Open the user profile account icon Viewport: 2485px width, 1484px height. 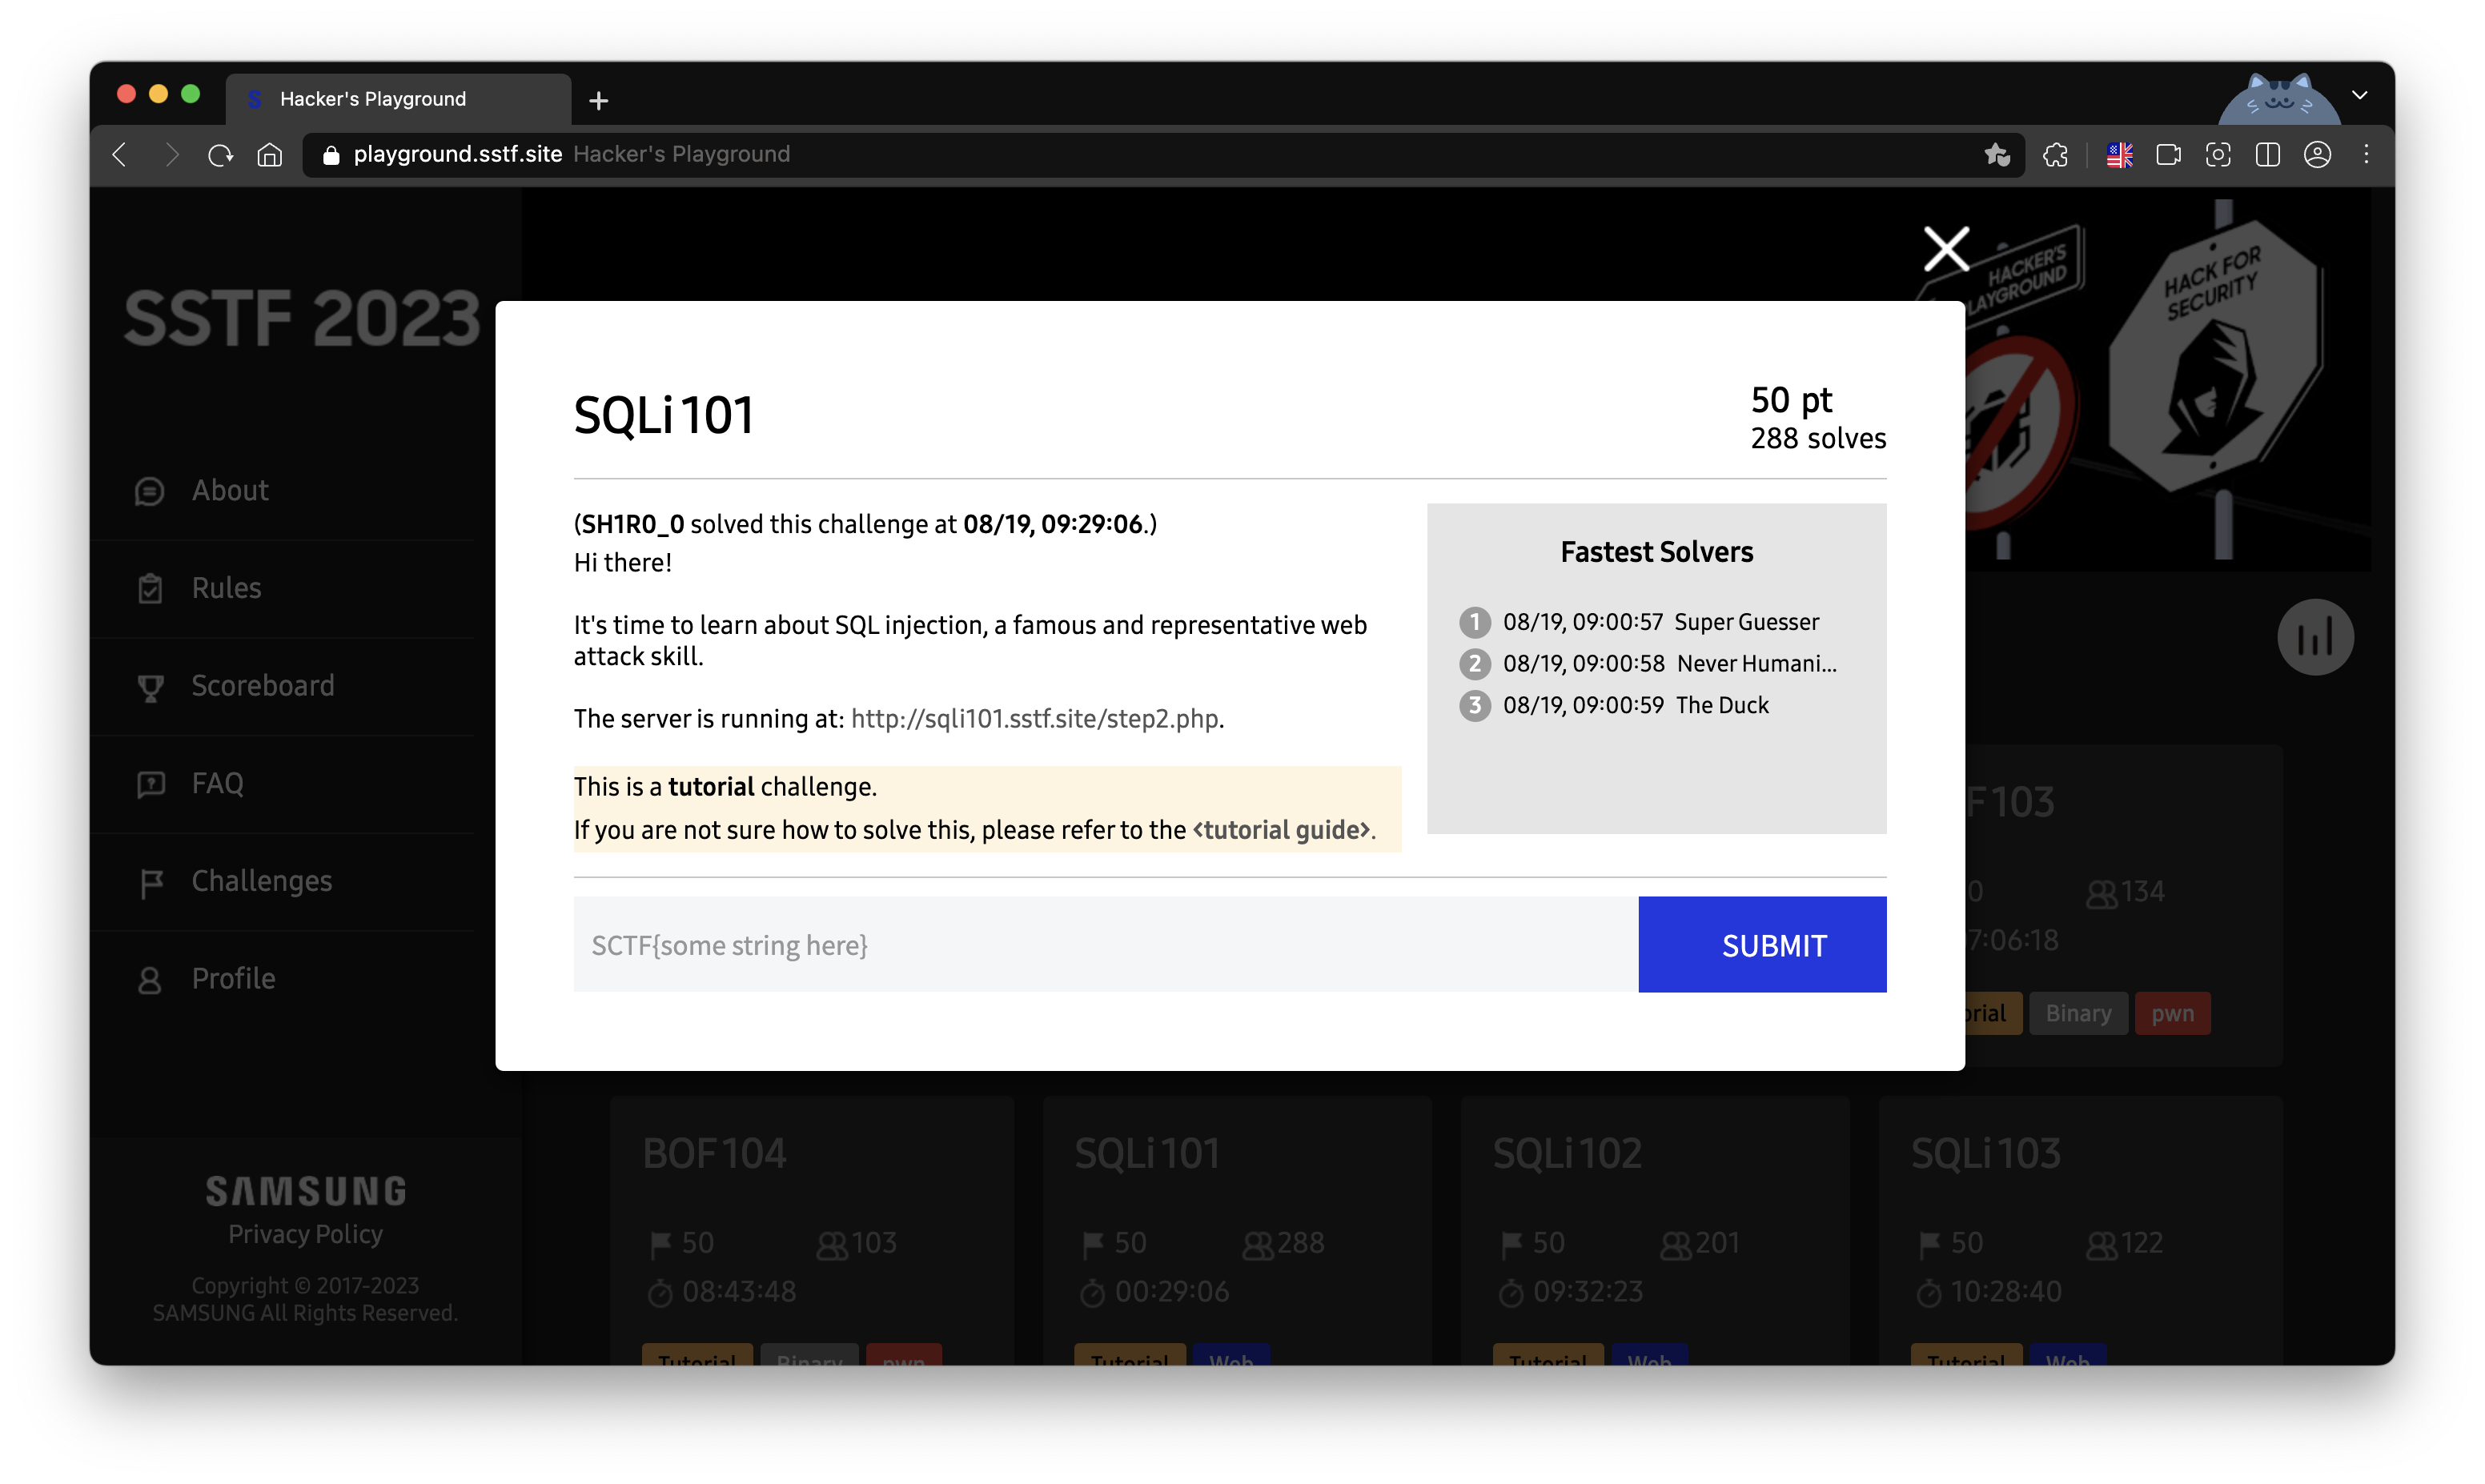2317,155
